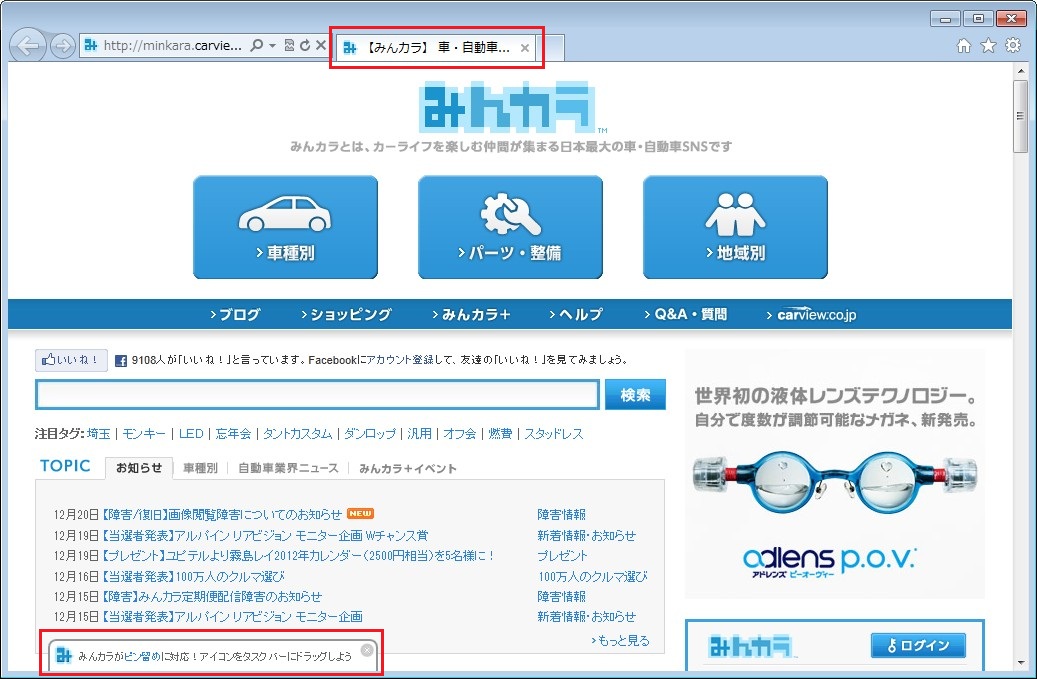Switch to みんカラ+イベント topic tab

click(407, 468)
